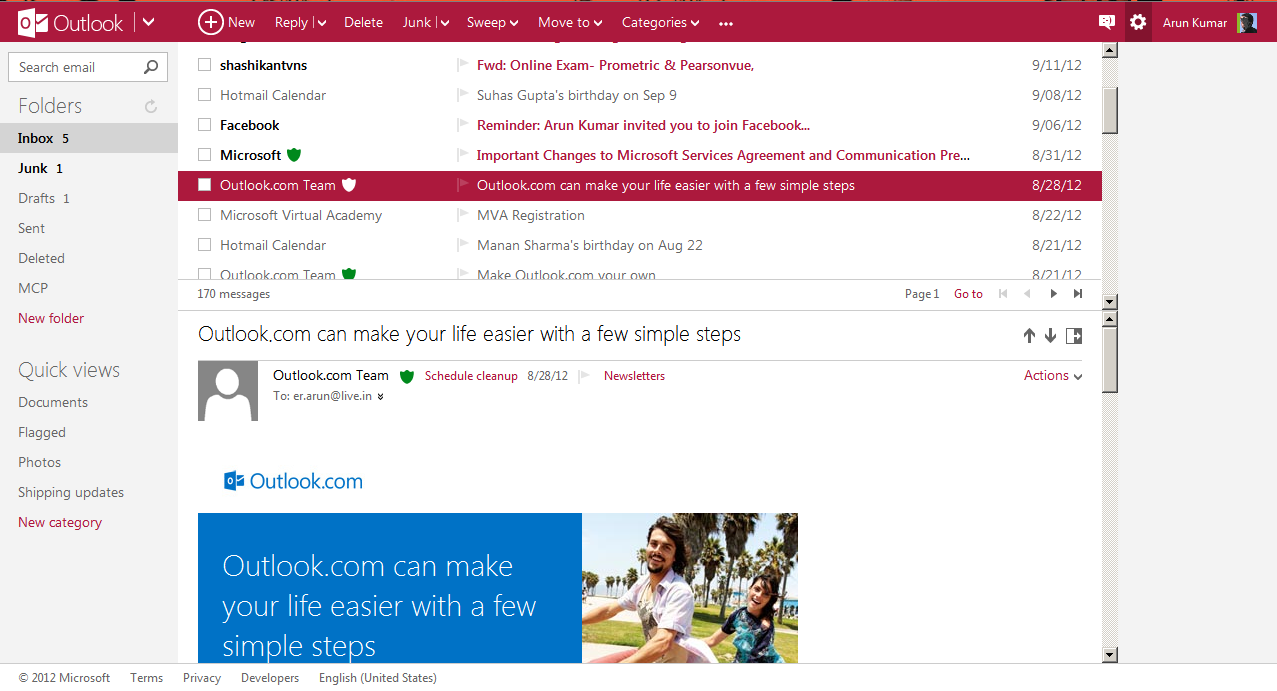Image resolution: width=1277 pixels, height=691 pixels.
Task: Tick checkbox for Facebook message
Action: [x=204, y=125]
